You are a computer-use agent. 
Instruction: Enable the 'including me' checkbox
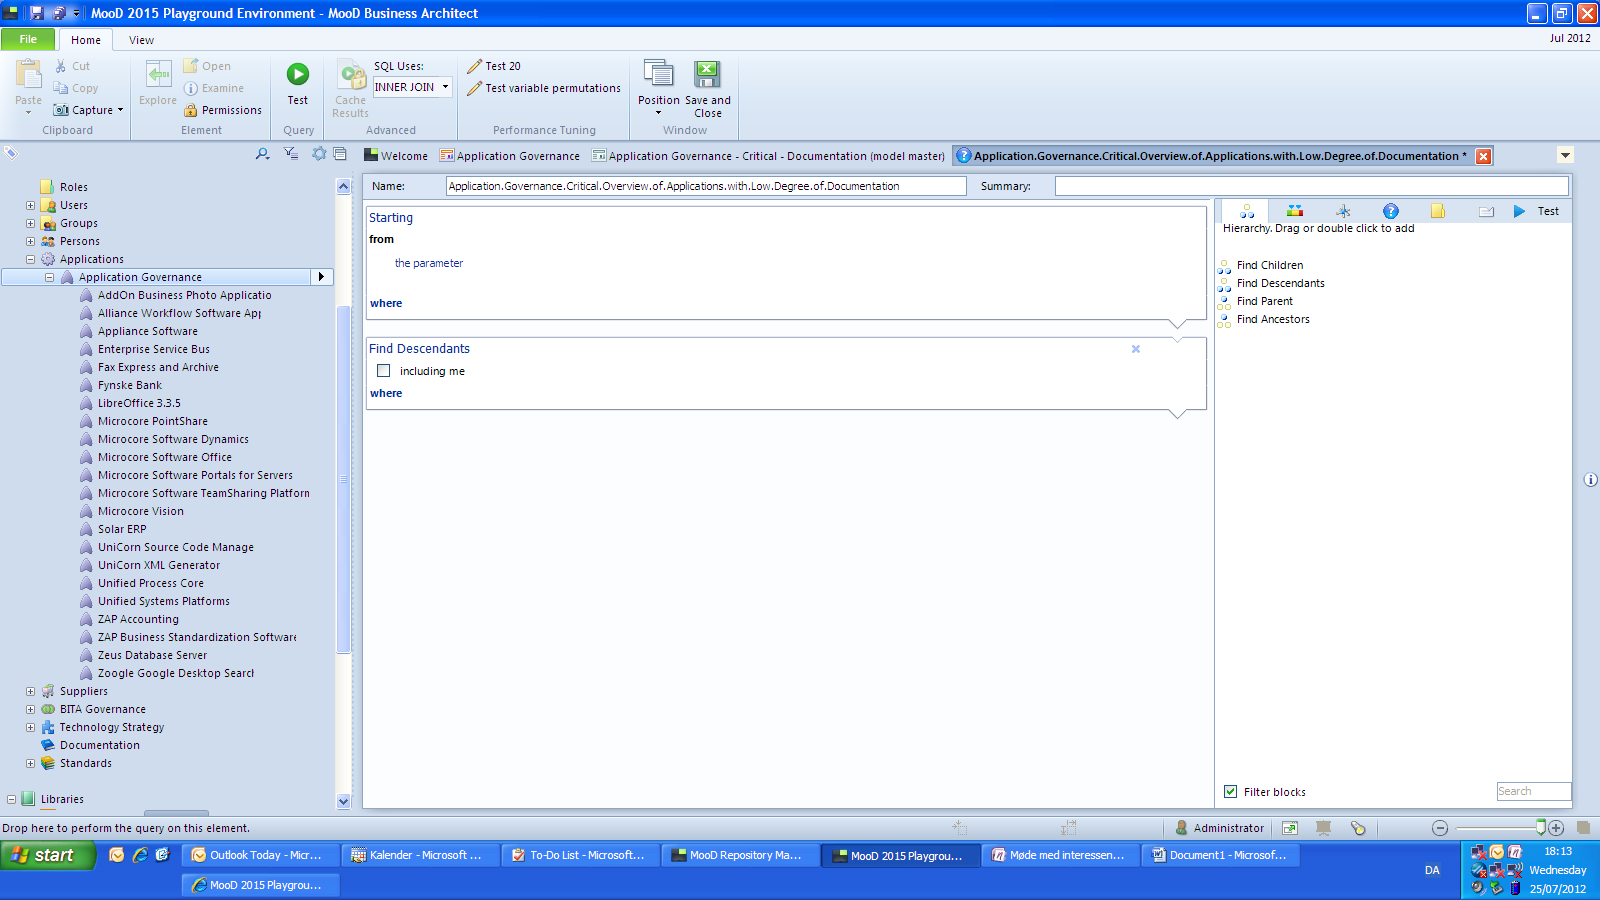tap(383, 371)
